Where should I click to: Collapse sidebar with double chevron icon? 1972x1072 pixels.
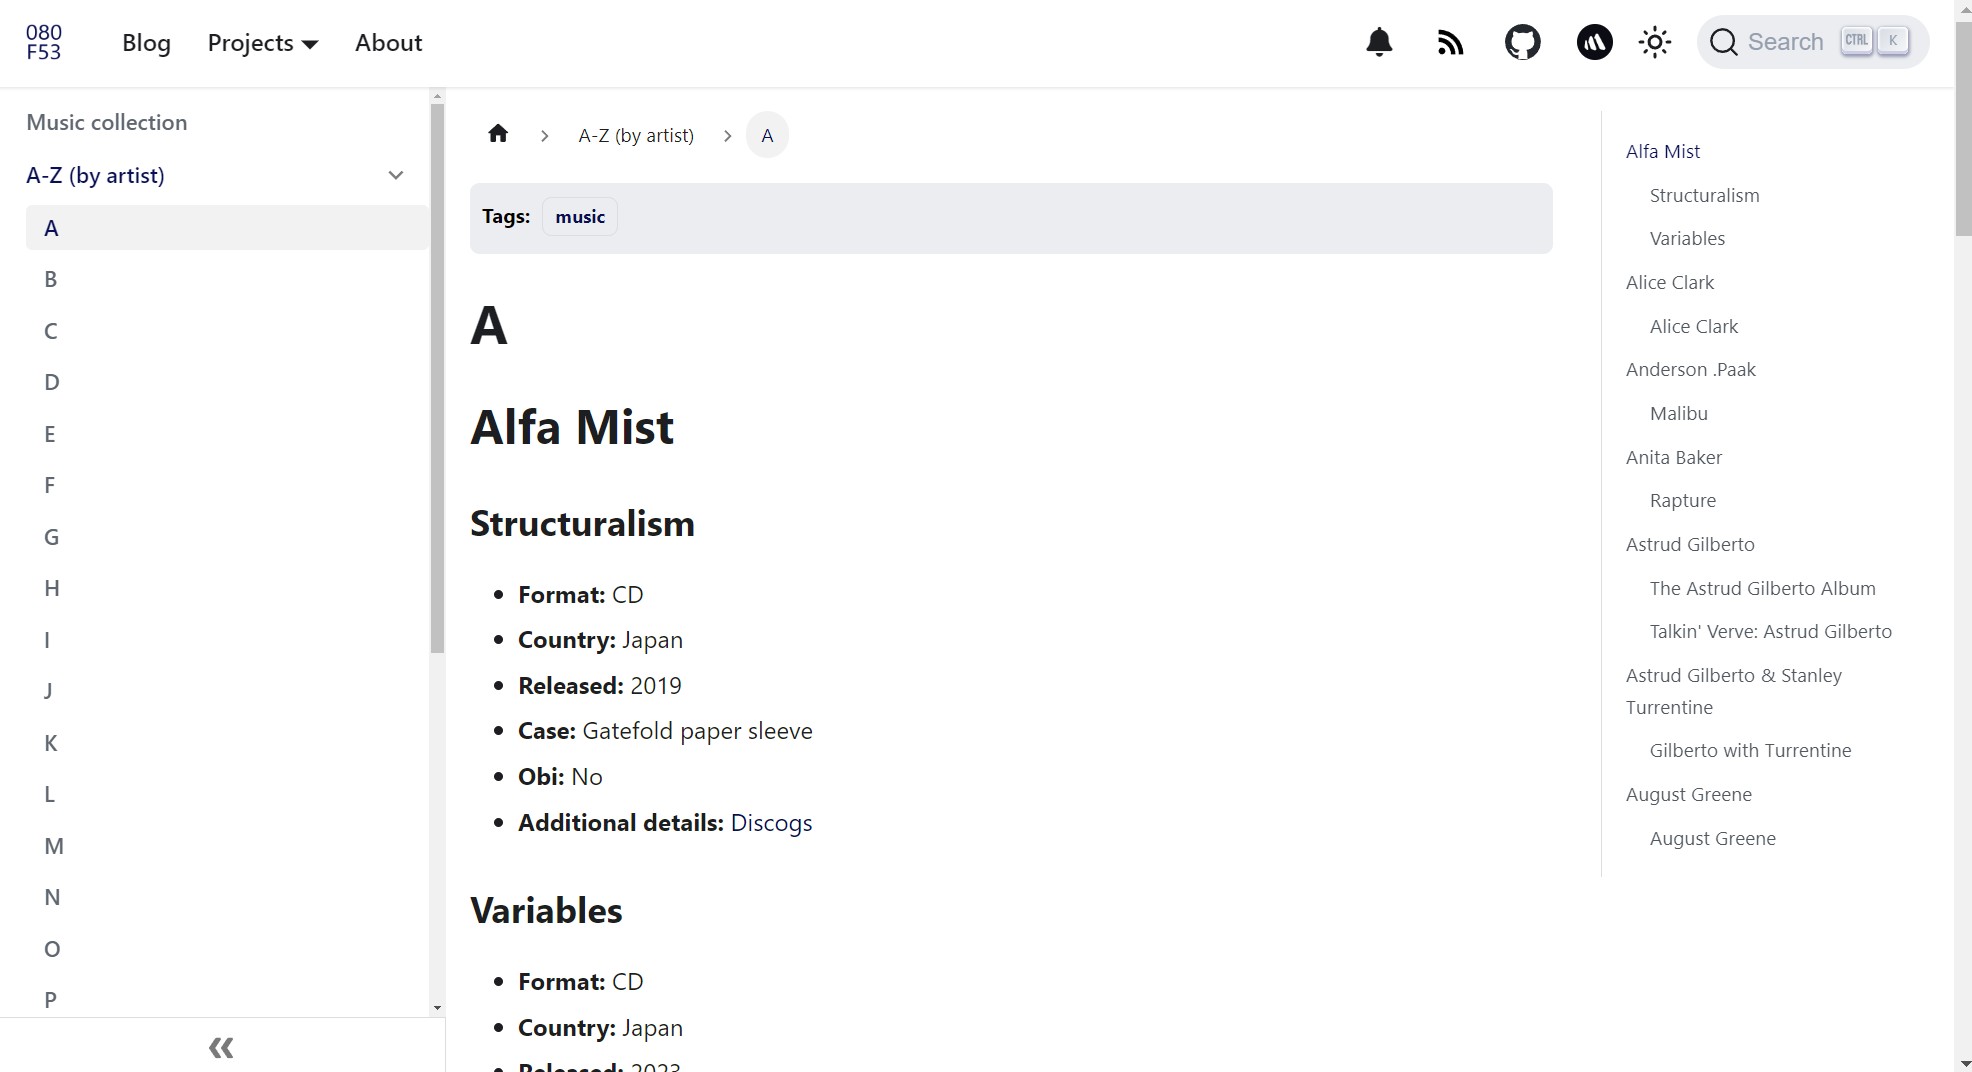click(x=221, y=1047)
